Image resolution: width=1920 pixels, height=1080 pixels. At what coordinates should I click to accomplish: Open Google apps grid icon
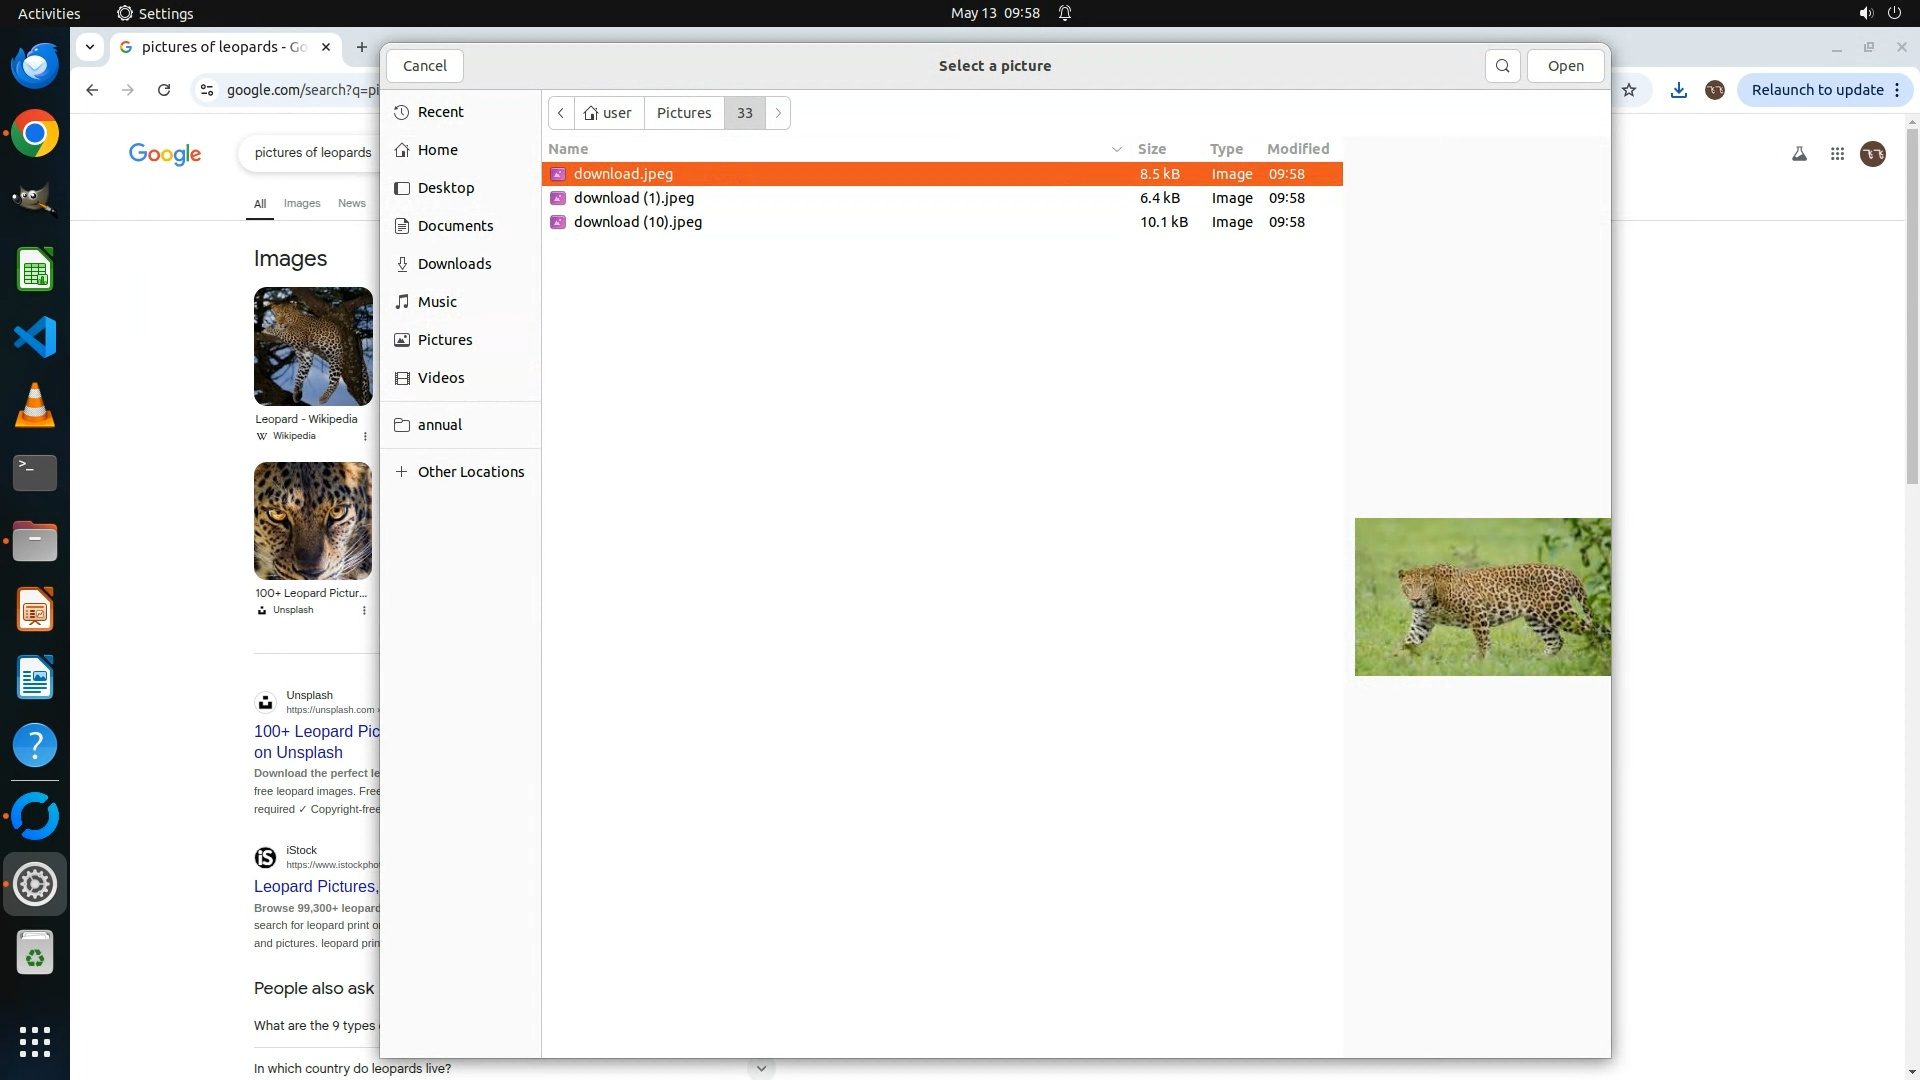coord(1837,154)
